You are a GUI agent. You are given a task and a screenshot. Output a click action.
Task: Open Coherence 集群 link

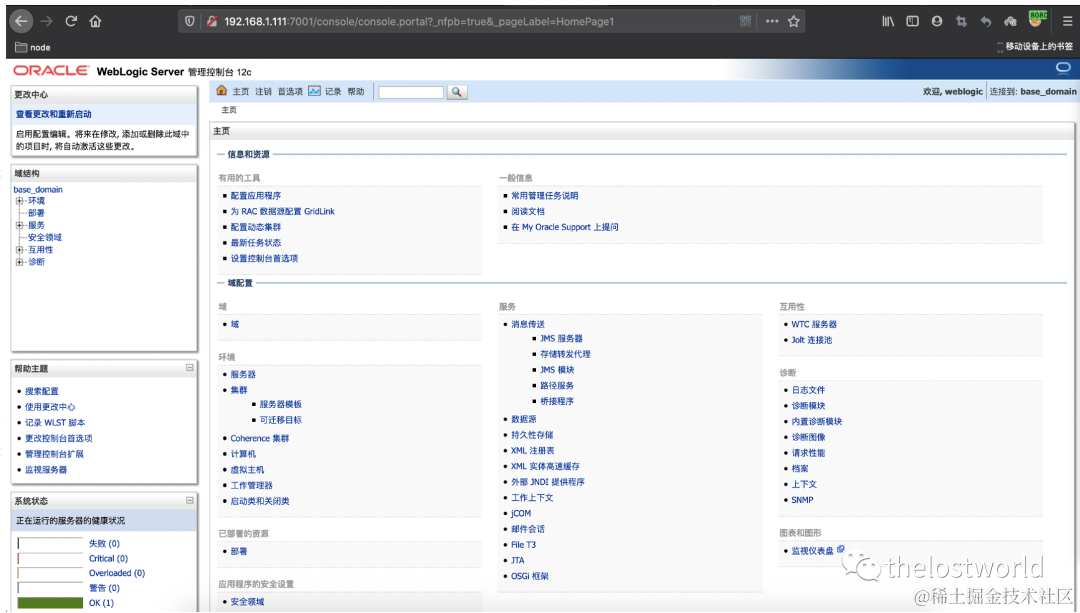pos(260,439)
